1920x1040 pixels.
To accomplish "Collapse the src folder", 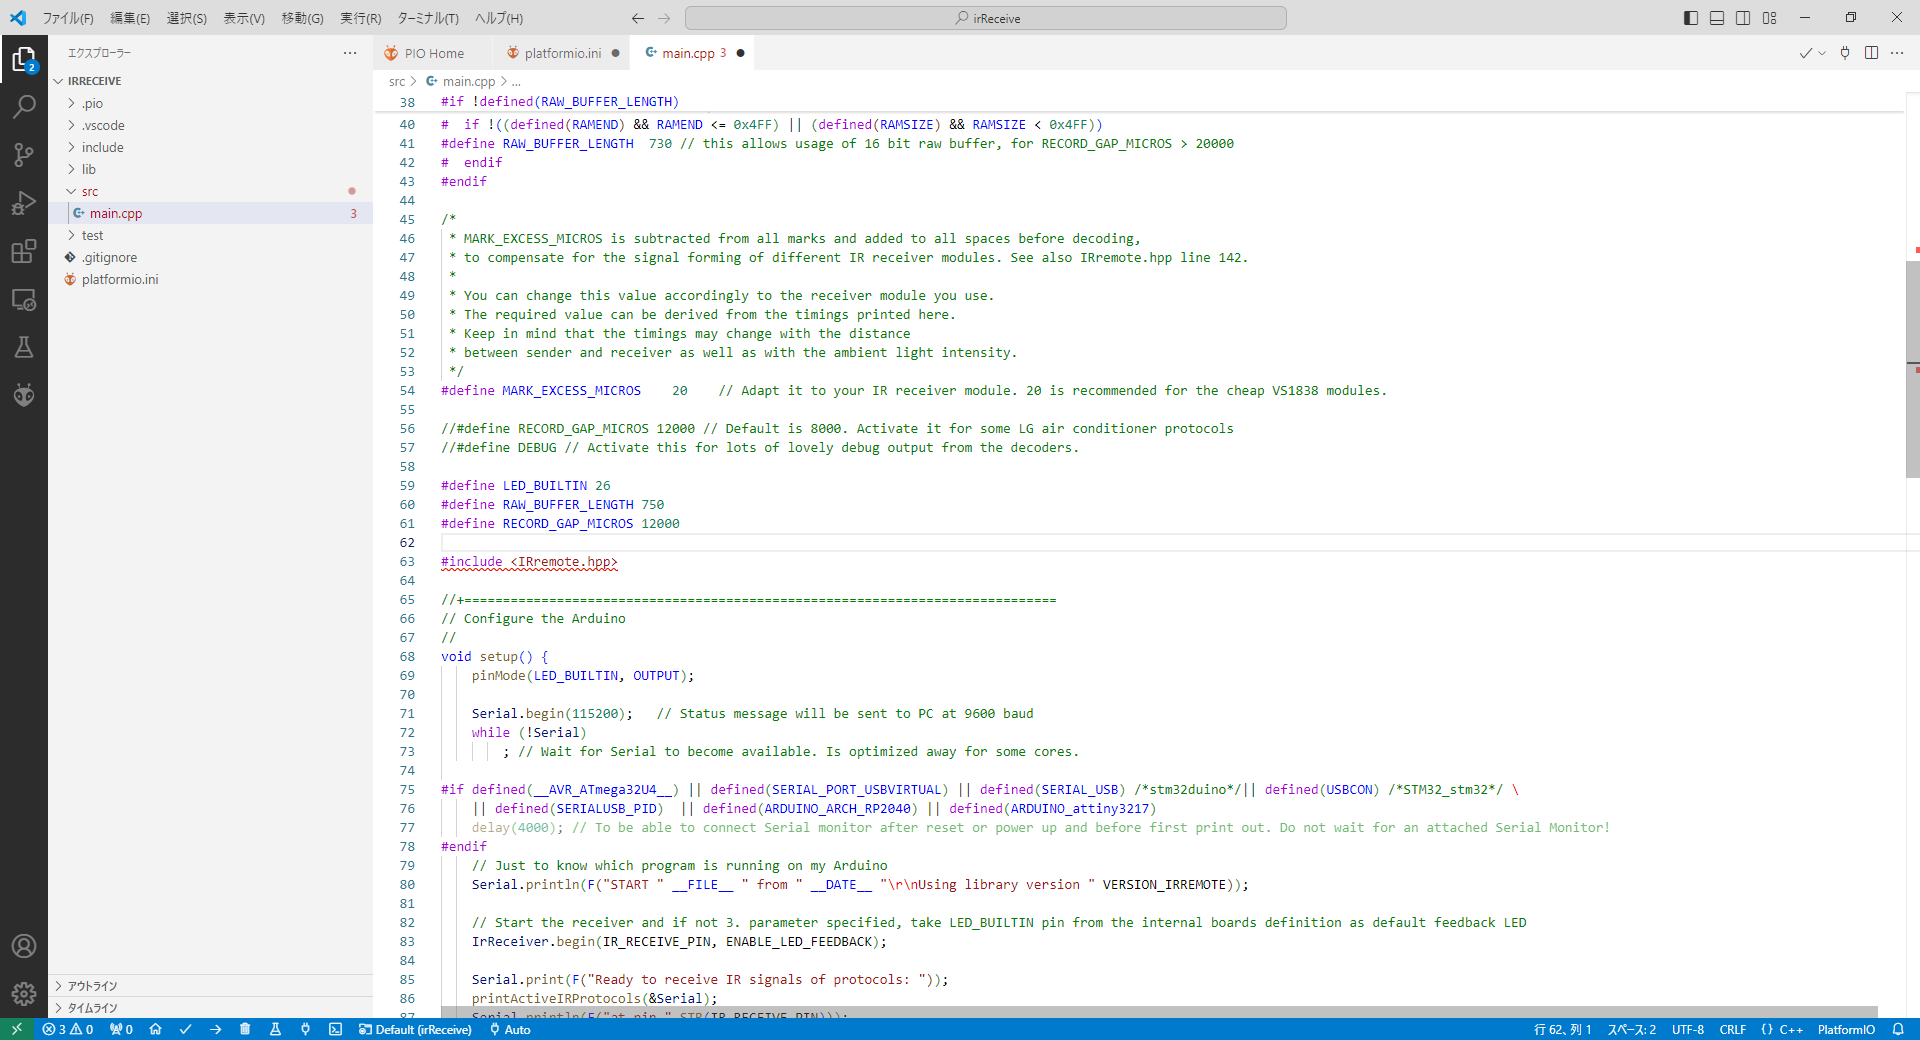I will (x=90, y=191).
